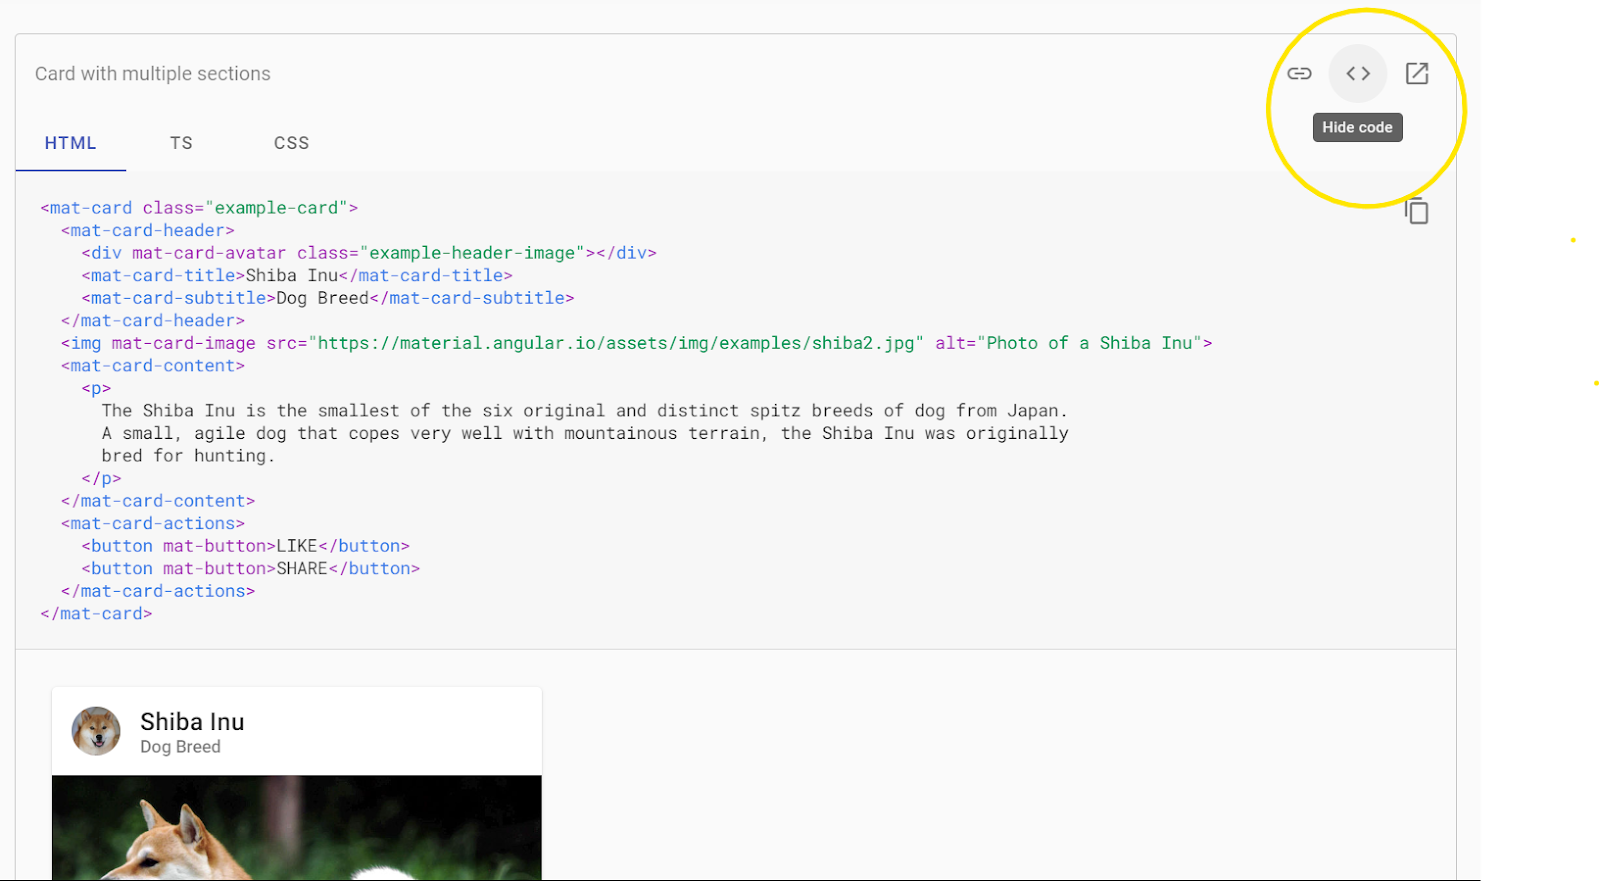Click the mat-card-subtitle Dog Breed code line
This screenshot has height=881, width=1600.
[327, 298]
